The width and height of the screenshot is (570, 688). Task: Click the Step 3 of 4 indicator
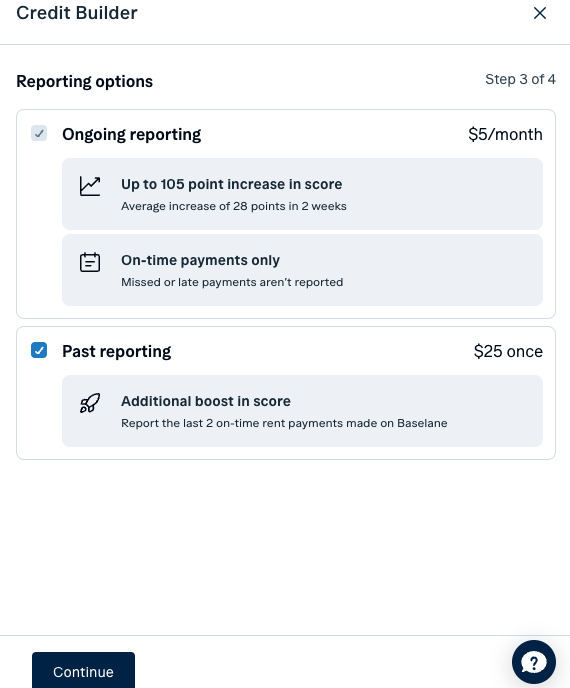[x=520, y=79]
